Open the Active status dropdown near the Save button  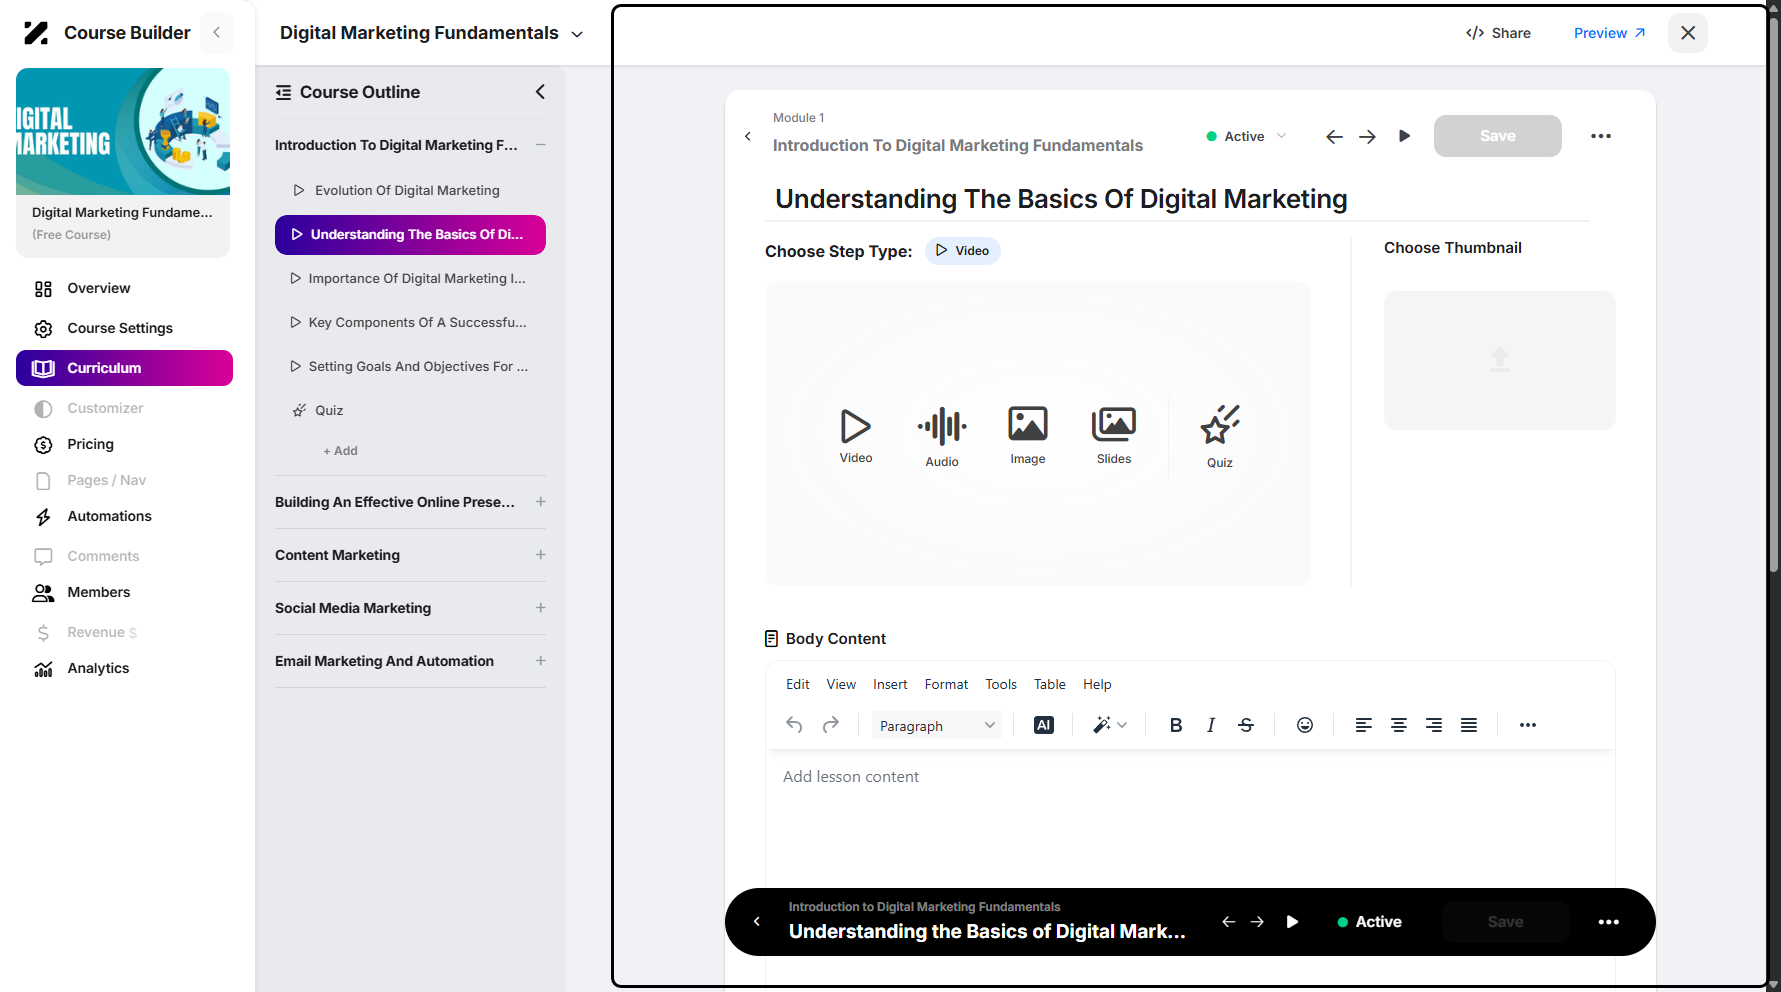pyautogui.click(x=1247, y=136)
